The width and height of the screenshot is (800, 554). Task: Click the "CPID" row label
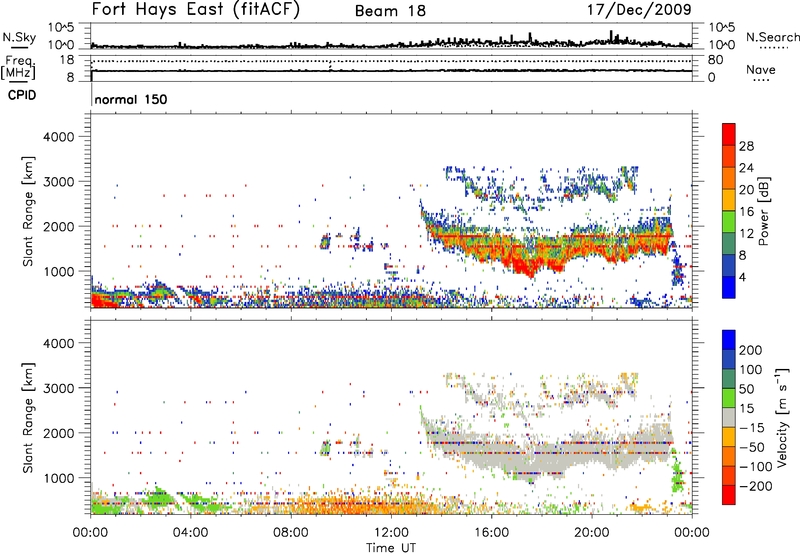coord(22,95)
